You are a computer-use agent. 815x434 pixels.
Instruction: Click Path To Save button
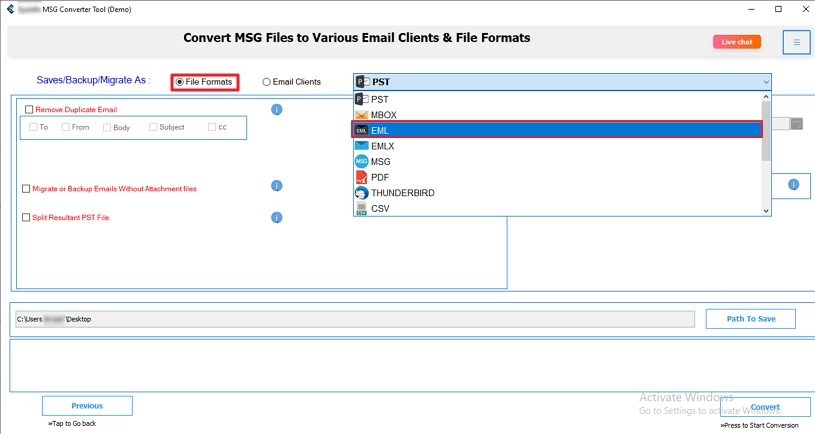[751, 319]
